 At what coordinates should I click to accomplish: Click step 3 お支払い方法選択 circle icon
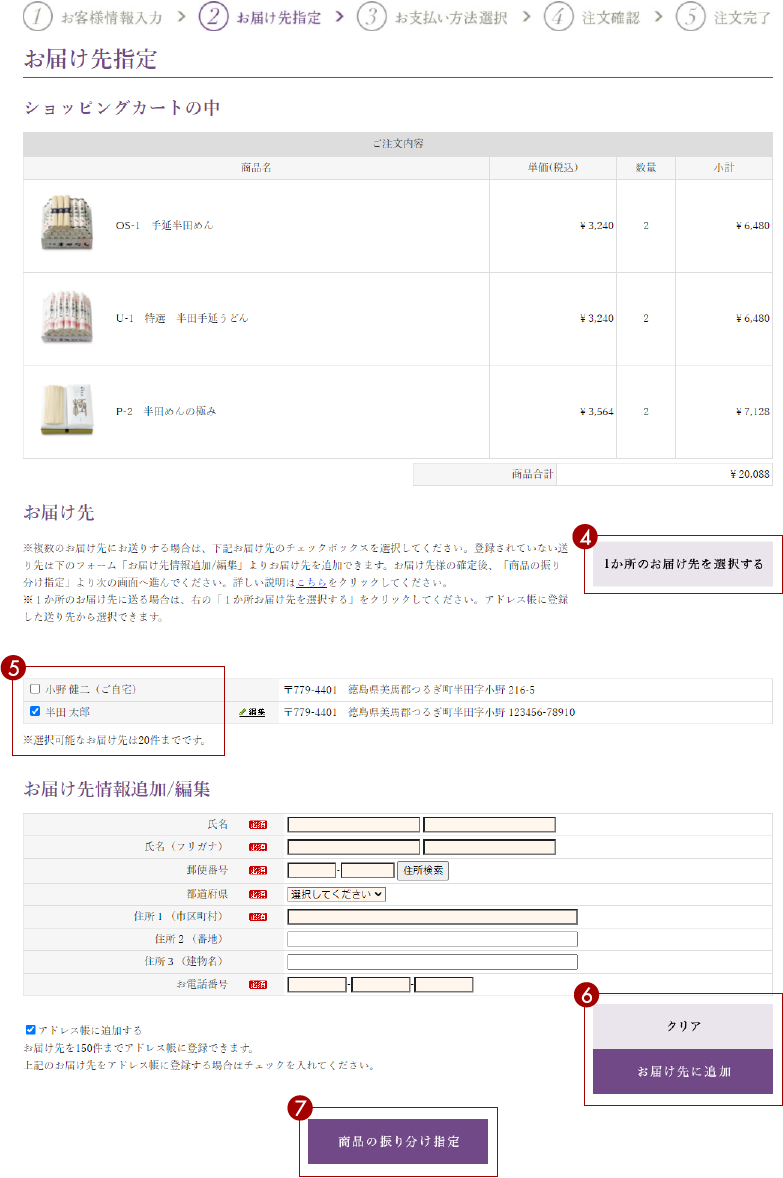coord(372,17)
